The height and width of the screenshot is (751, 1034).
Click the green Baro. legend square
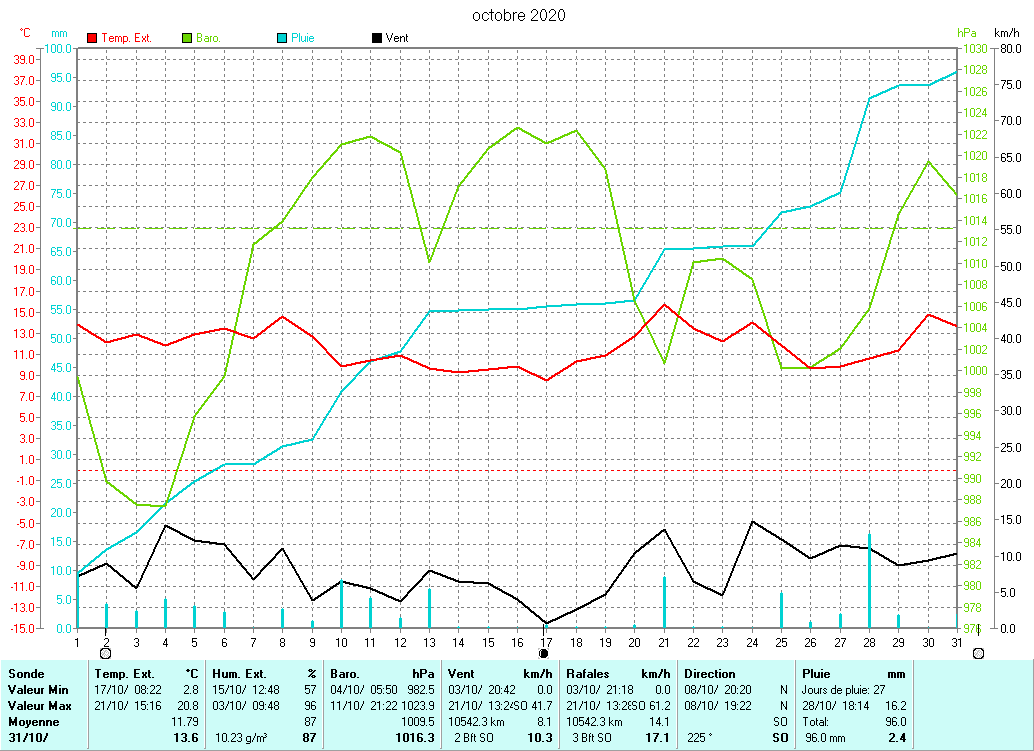click(187, 38)
